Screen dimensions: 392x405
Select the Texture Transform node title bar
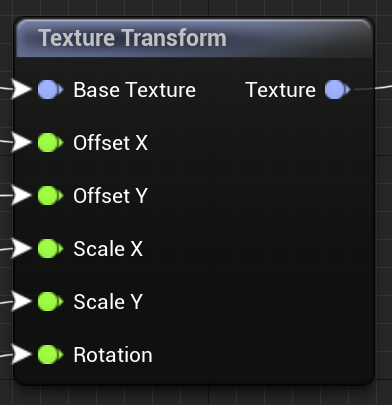click(x=194, y=38)
